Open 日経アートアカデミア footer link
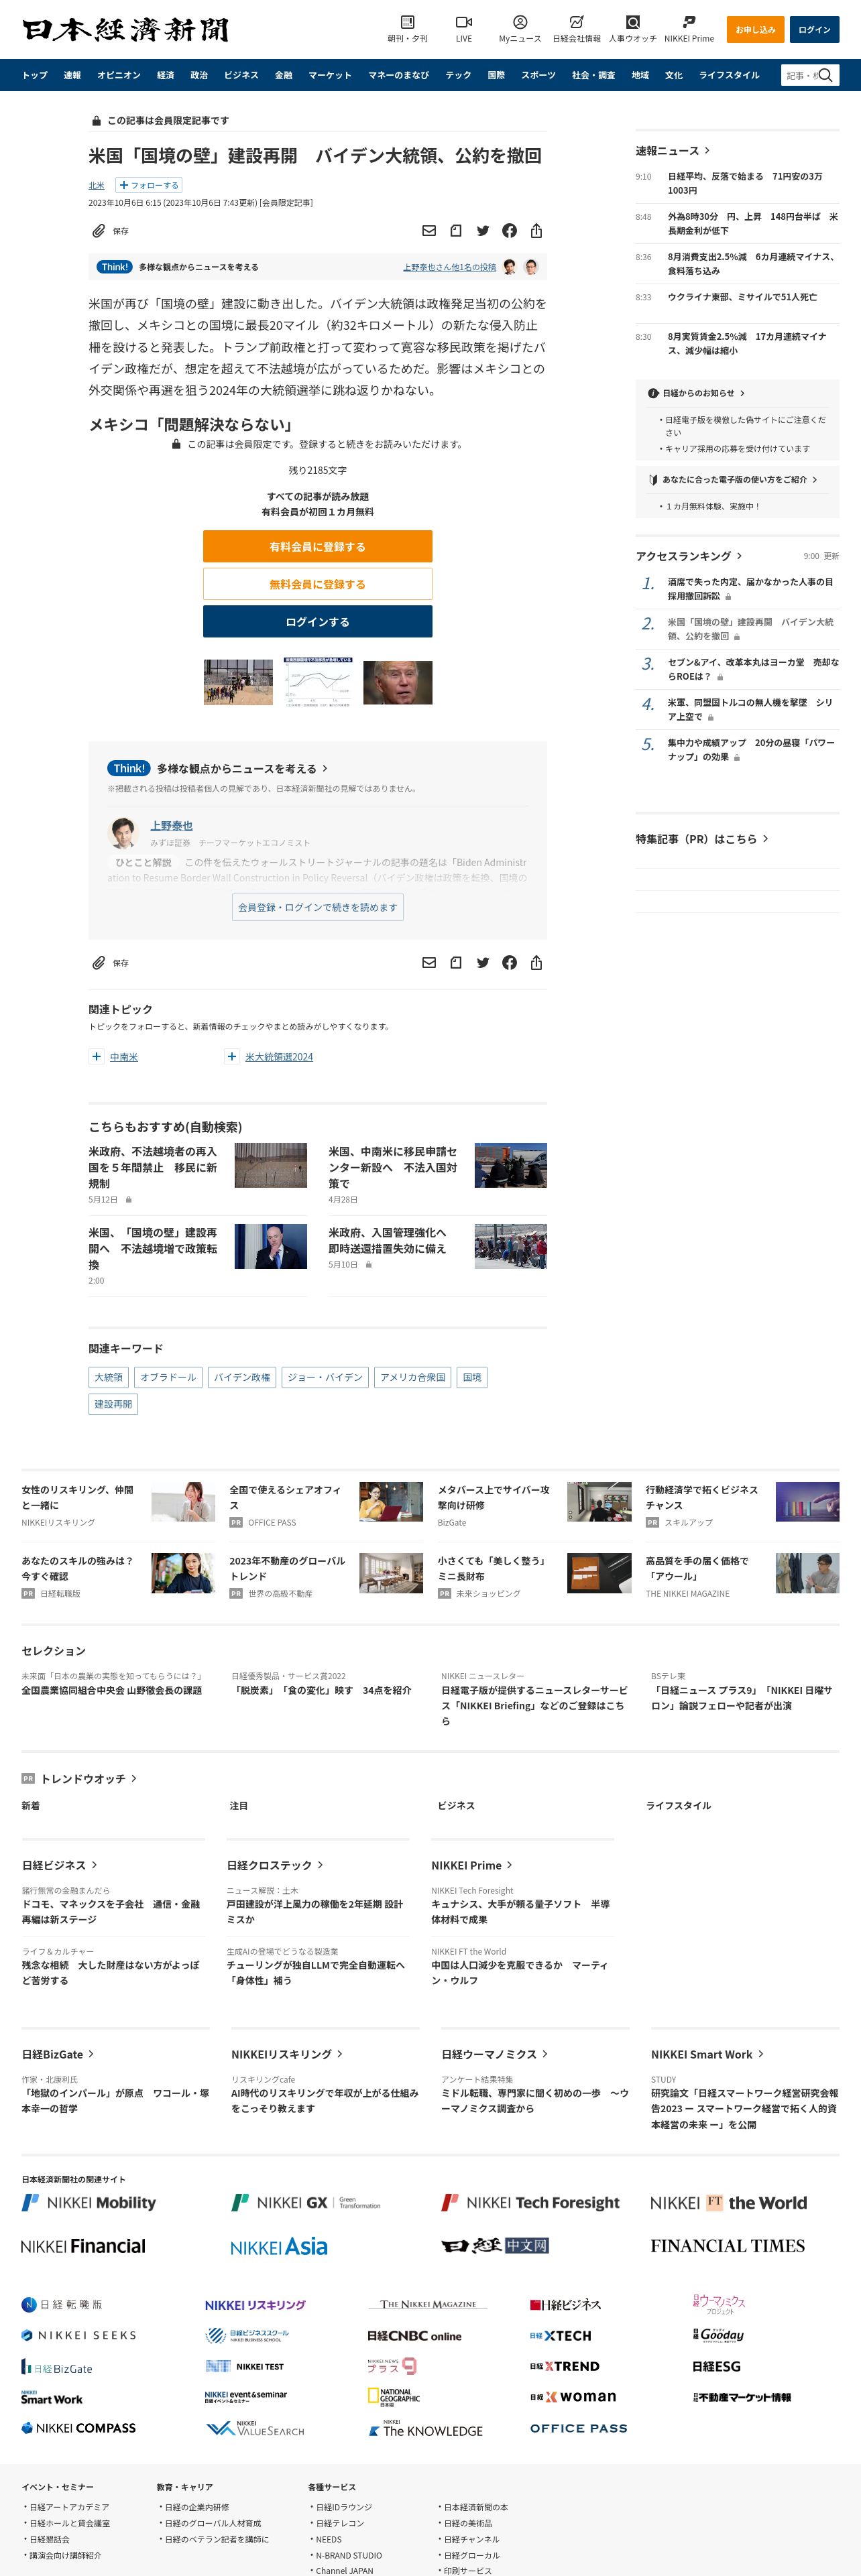Viewport: 861px width, 2576px height. [x=69, y=2507]
